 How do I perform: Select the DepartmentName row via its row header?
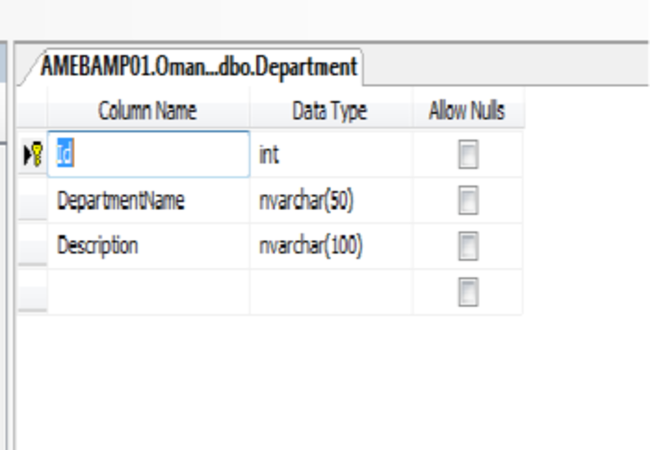32,201
